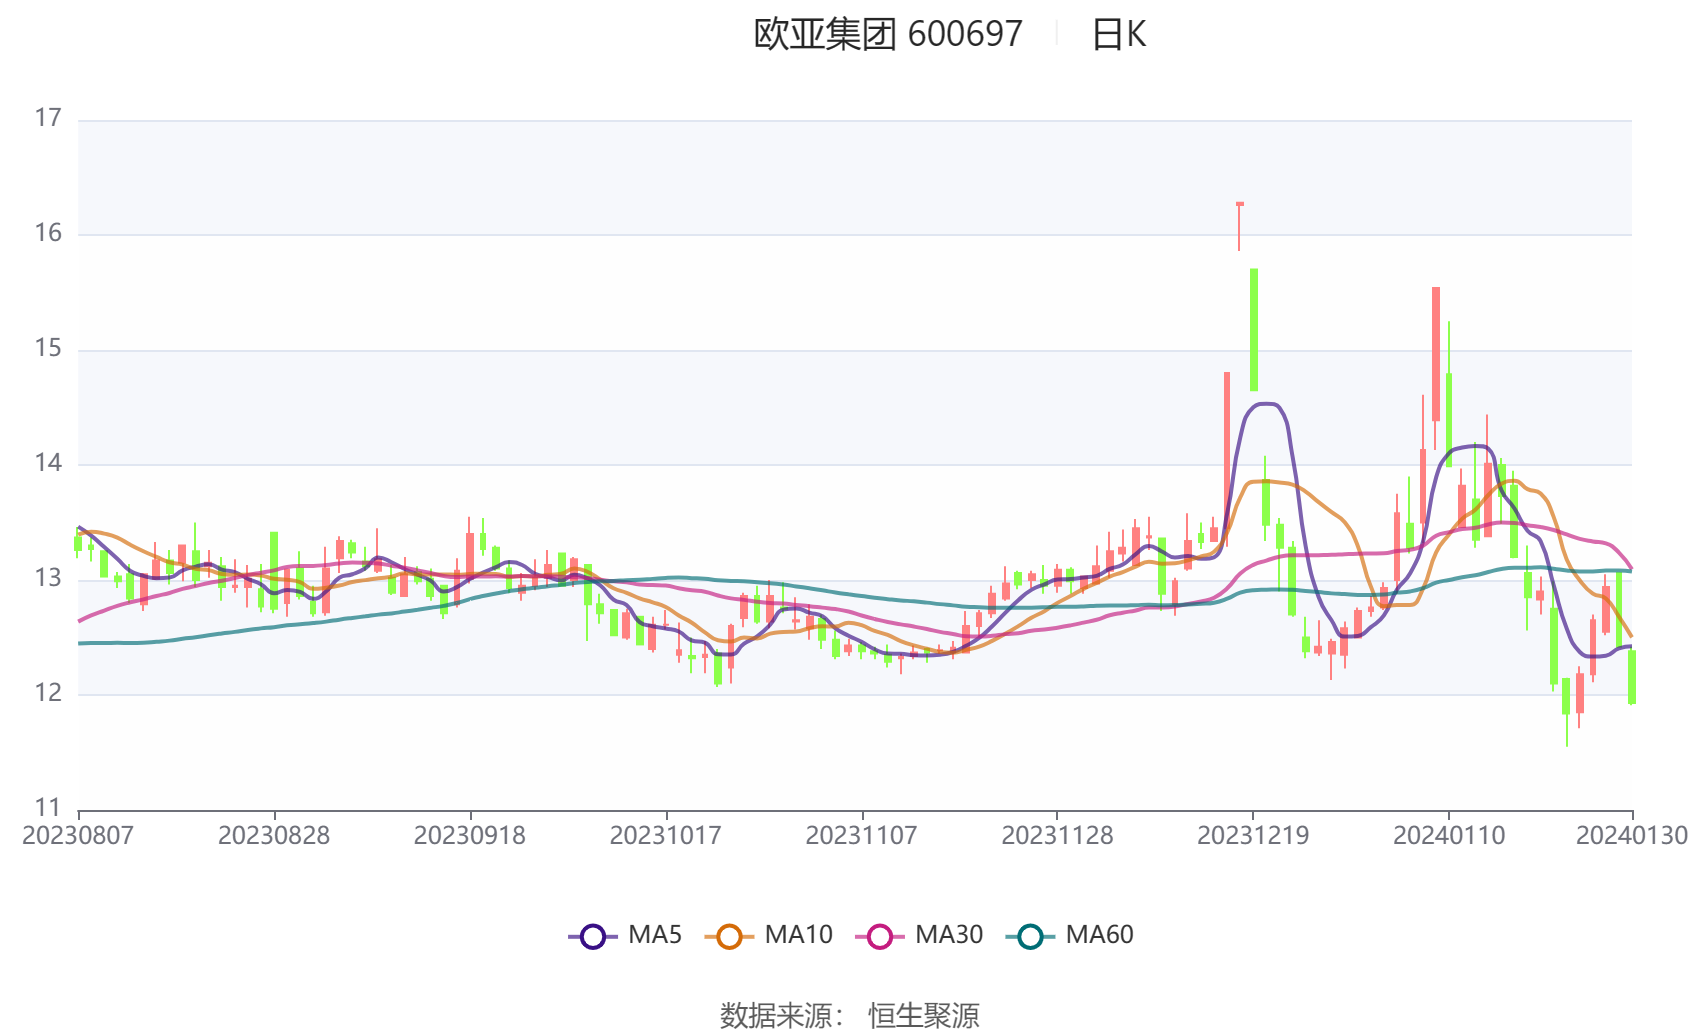The width and height of the screenshot is (1700, 1034).
Task: Click the 日K label in title
Action: (x=1118, y=34)
